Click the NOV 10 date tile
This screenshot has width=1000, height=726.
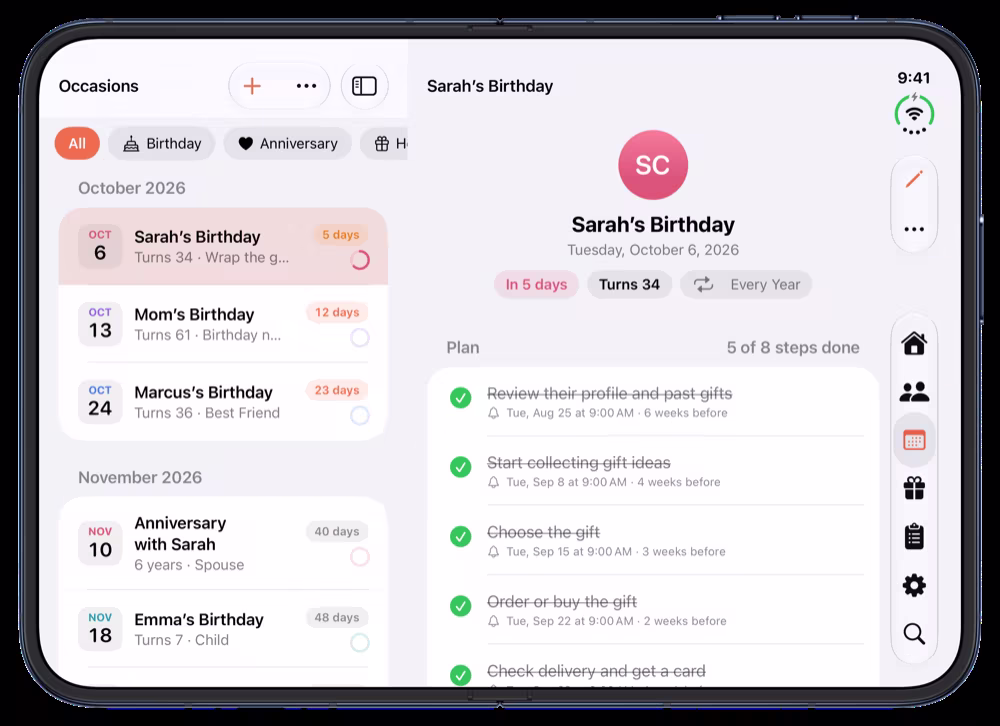point(100,543)
